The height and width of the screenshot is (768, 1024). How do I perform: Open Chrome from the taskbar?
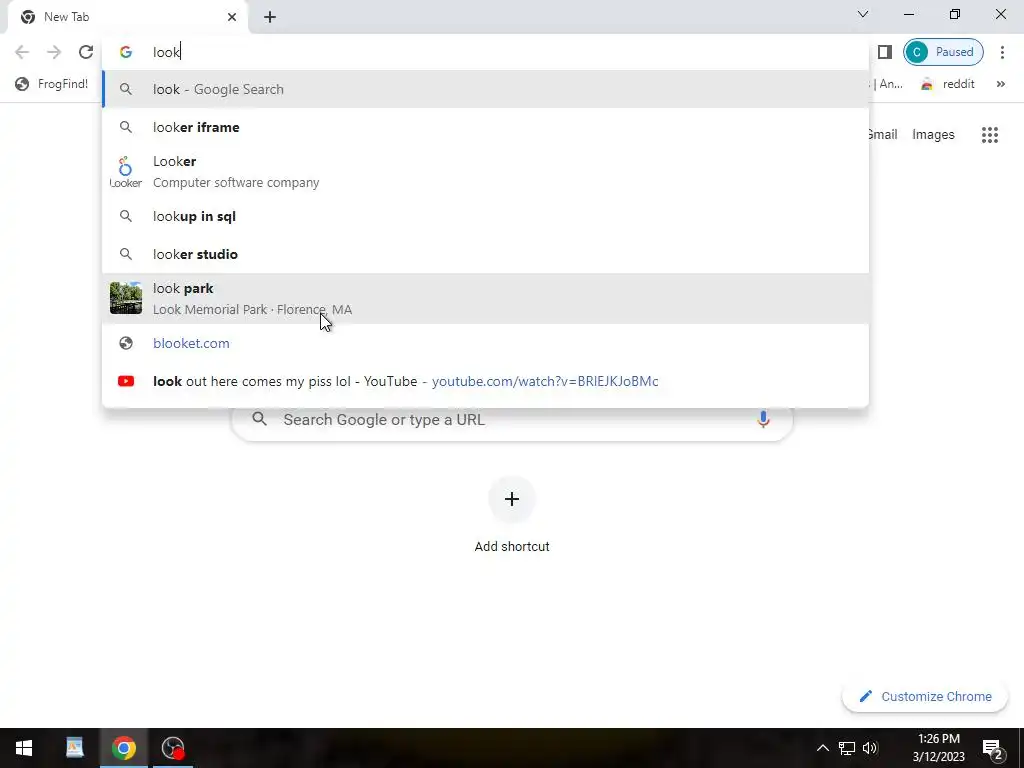pos(123,748)
